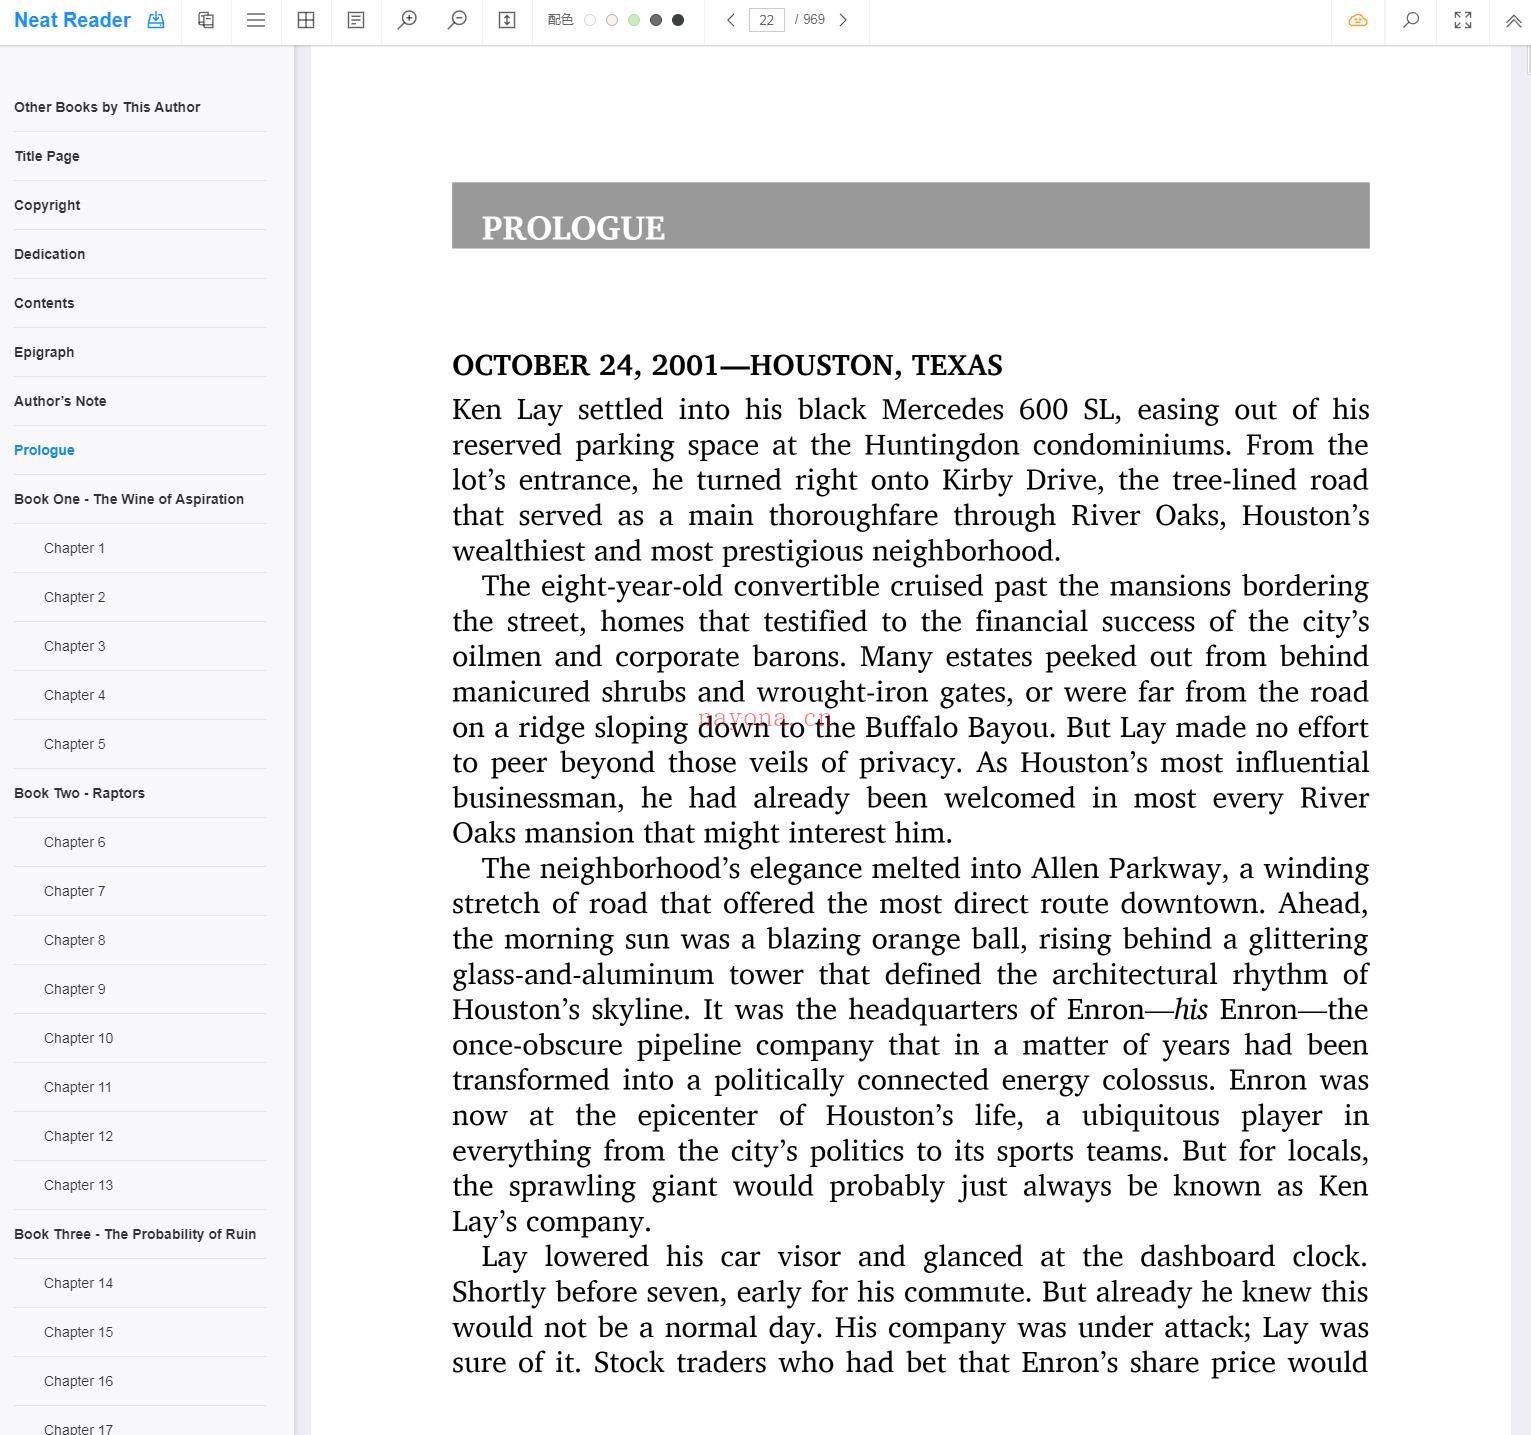Screen dimensions: 1531x1435
Task: Click the PROLOGUE heading banner
Action: (x=910, y=215)
